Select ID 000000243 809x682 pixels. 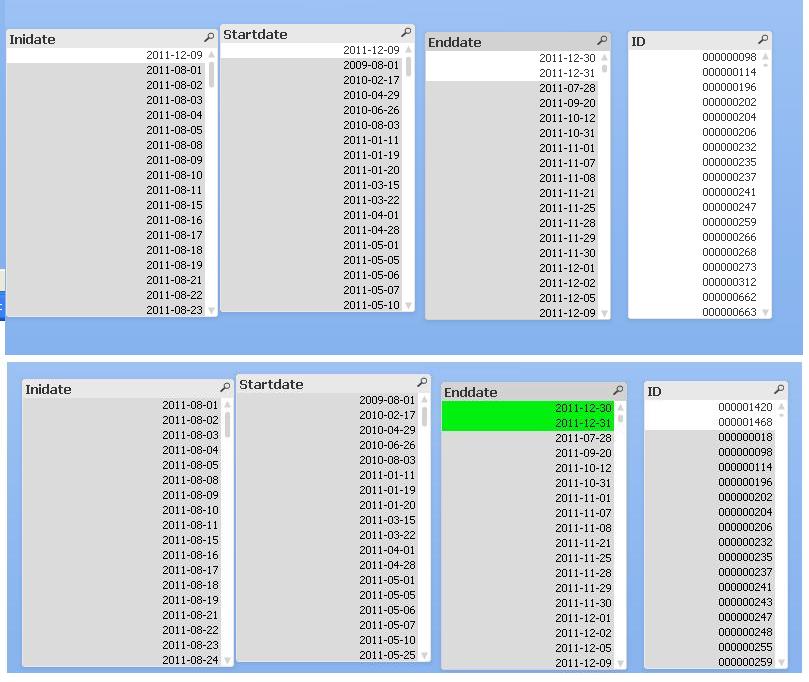pyautogui.click(x=711, y=602)
